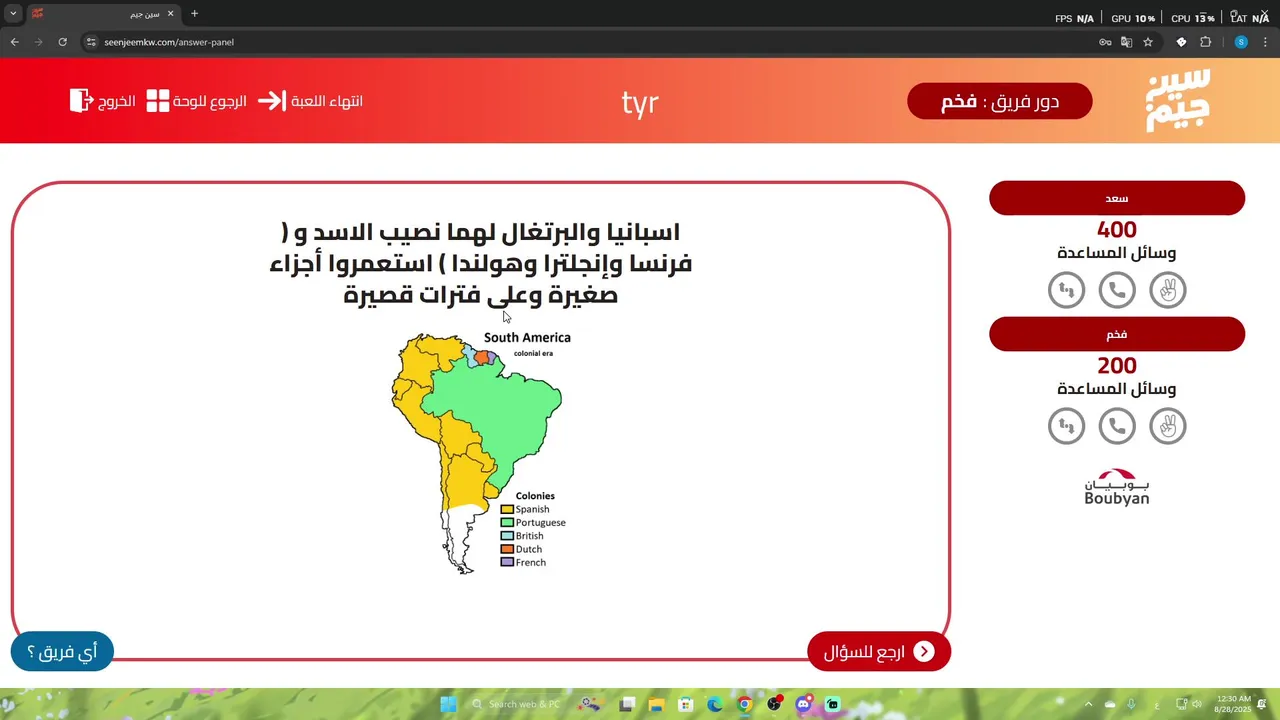Click the Chrome icon in the taskbar

(744, 704)
